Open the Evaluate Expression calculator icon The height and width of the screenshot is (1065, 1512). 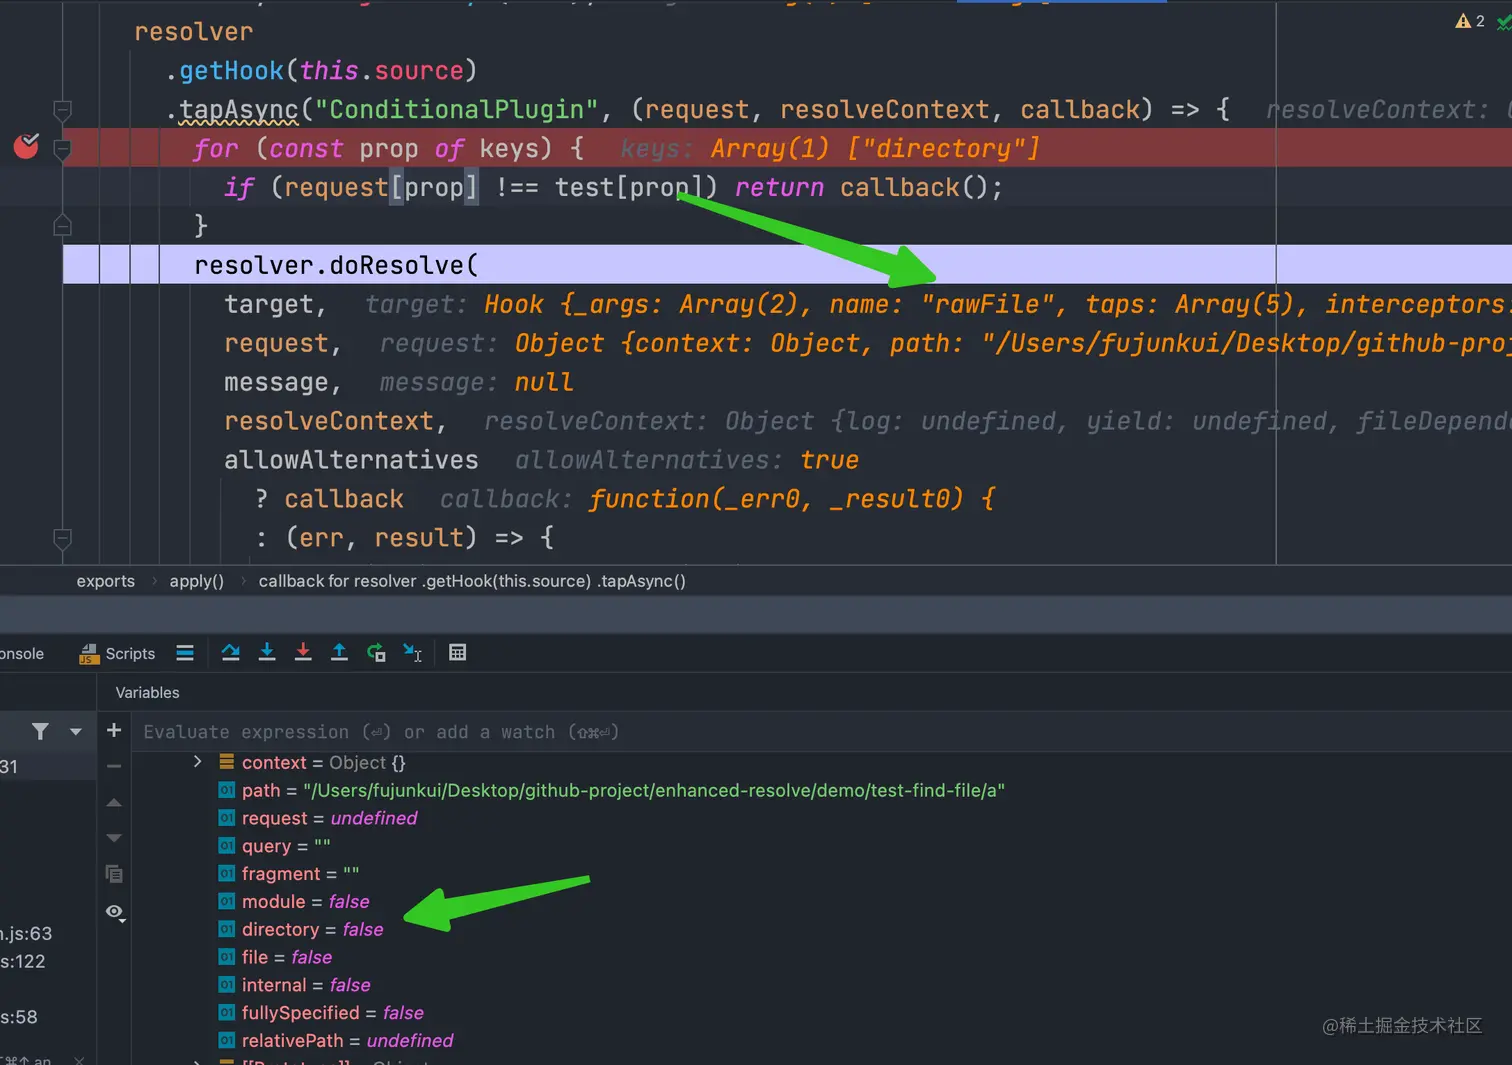pyautogui.click(x=457, y=653)
